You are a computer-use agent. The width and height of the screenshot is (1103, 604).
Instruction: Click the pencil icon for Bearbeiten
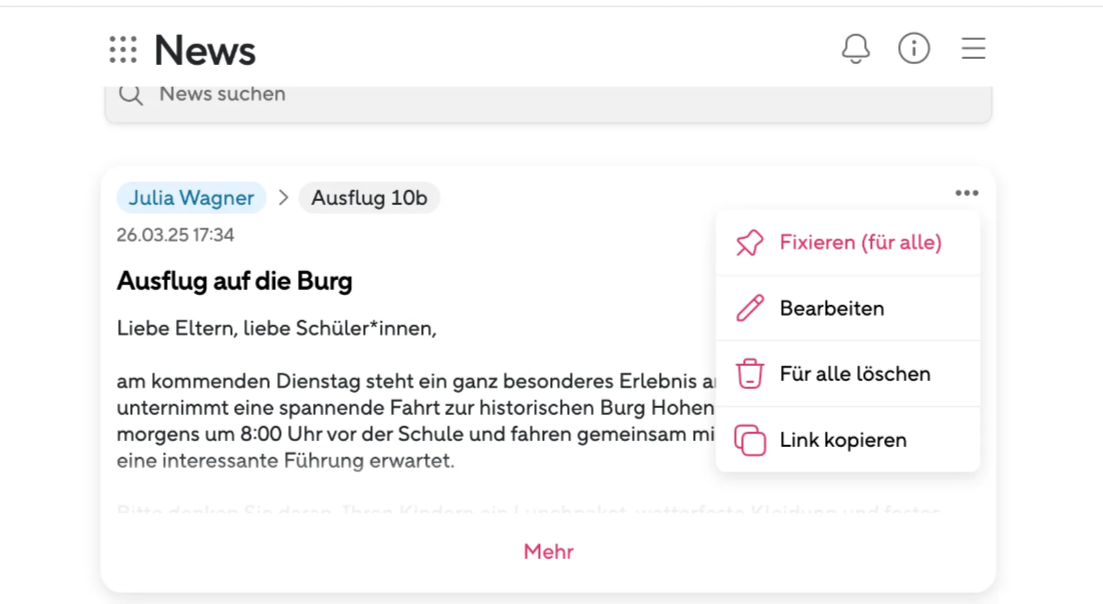(x=750, y=308)
